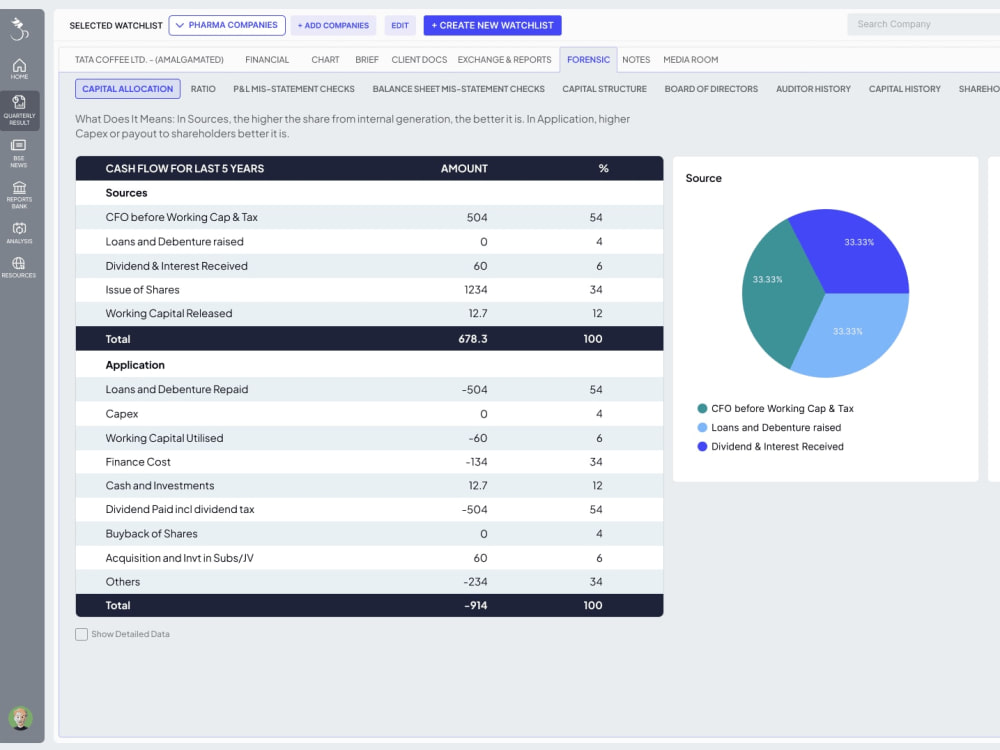
Task: Click Sources total amount 678.3
Action: (473, 339)
